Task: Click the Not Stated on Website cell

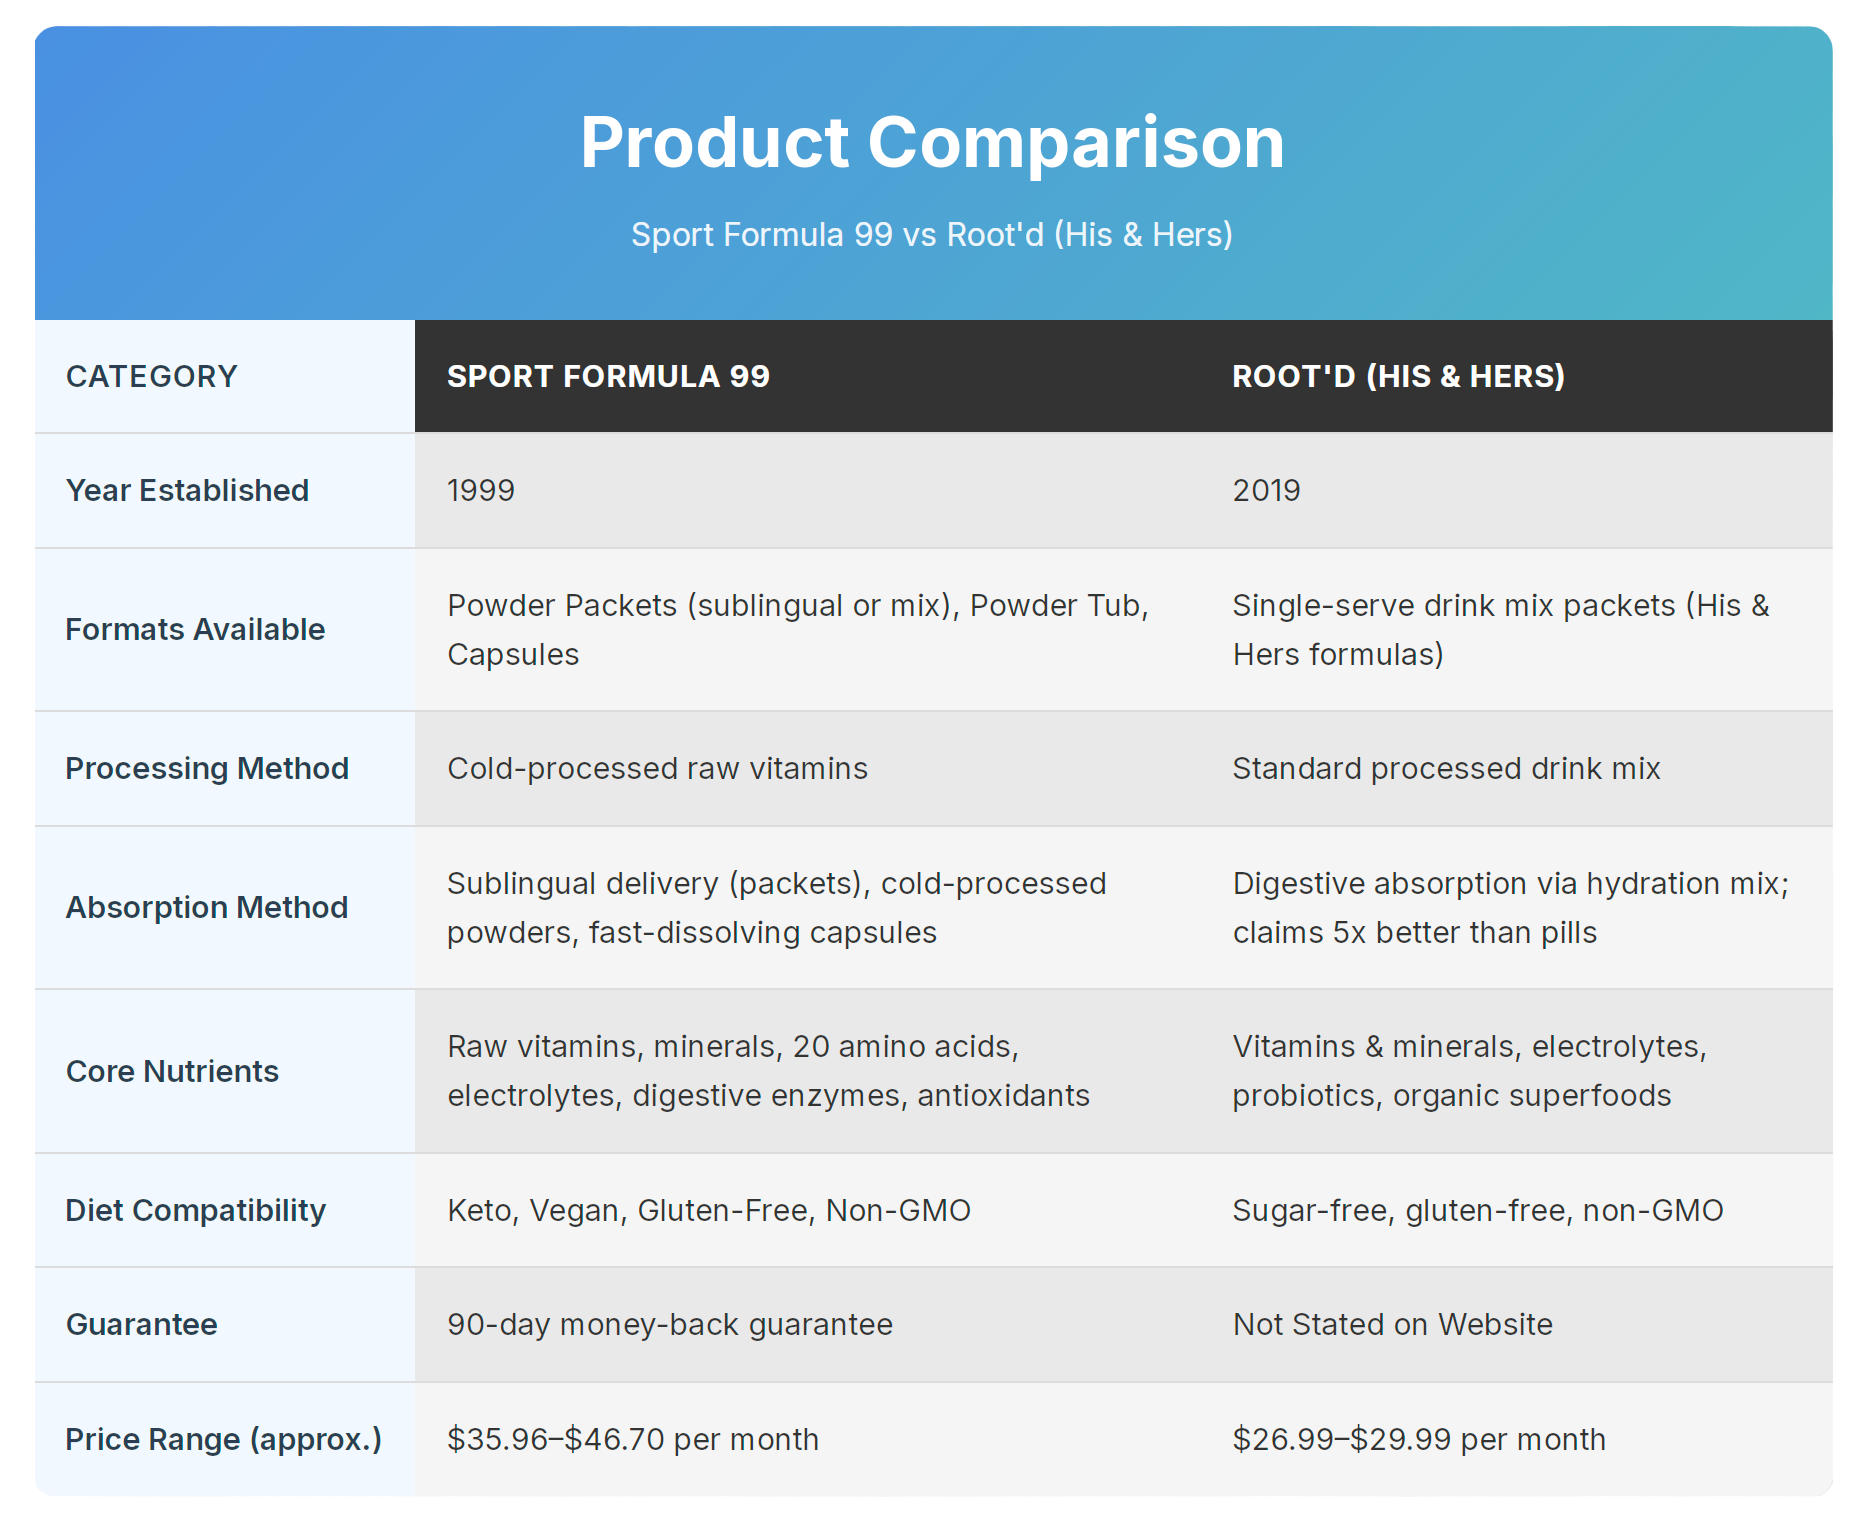Action: click(x=1392, y=1325)
